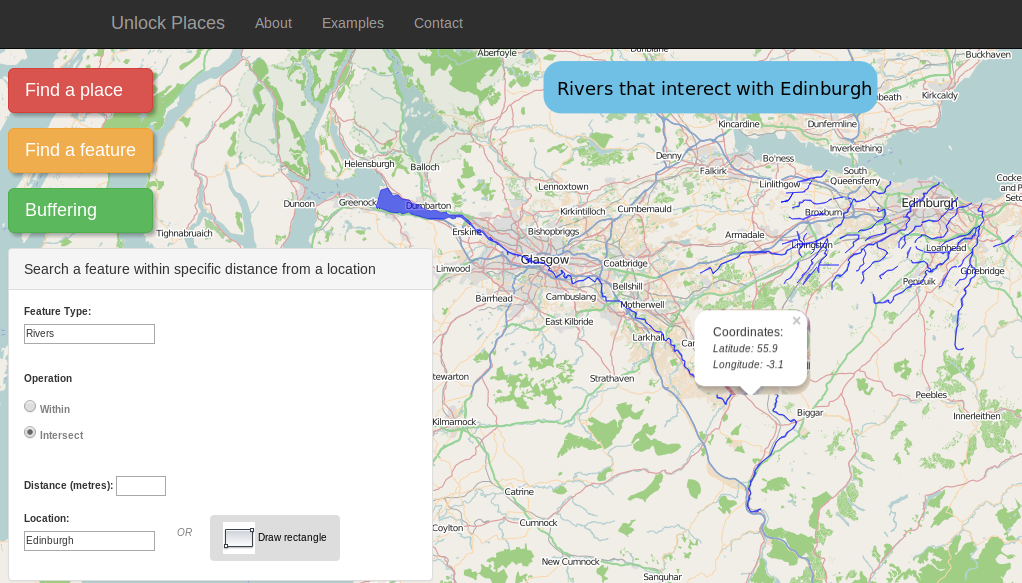This screenshot has height=583, width=1022.
Task: Click the Location field containing Edinburgh
Action: pyautogui.click(x=89, y=541)
